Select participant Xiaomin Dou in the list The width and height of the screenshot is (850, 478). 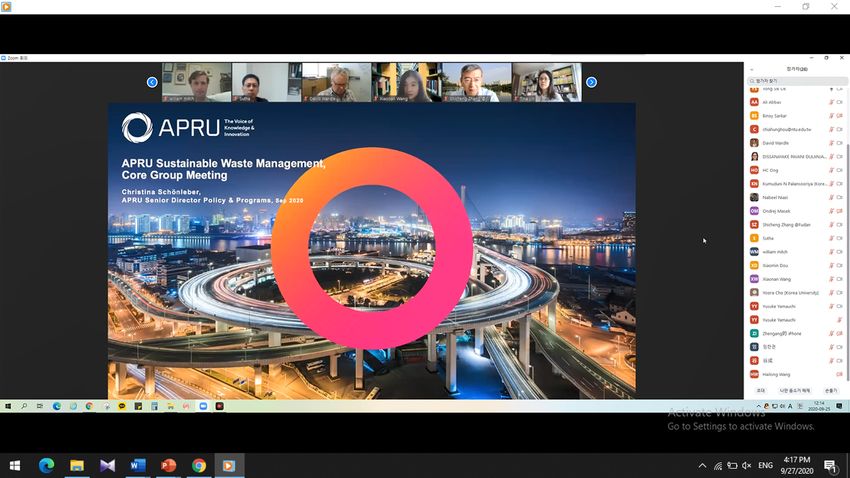(x=796, y=266)
